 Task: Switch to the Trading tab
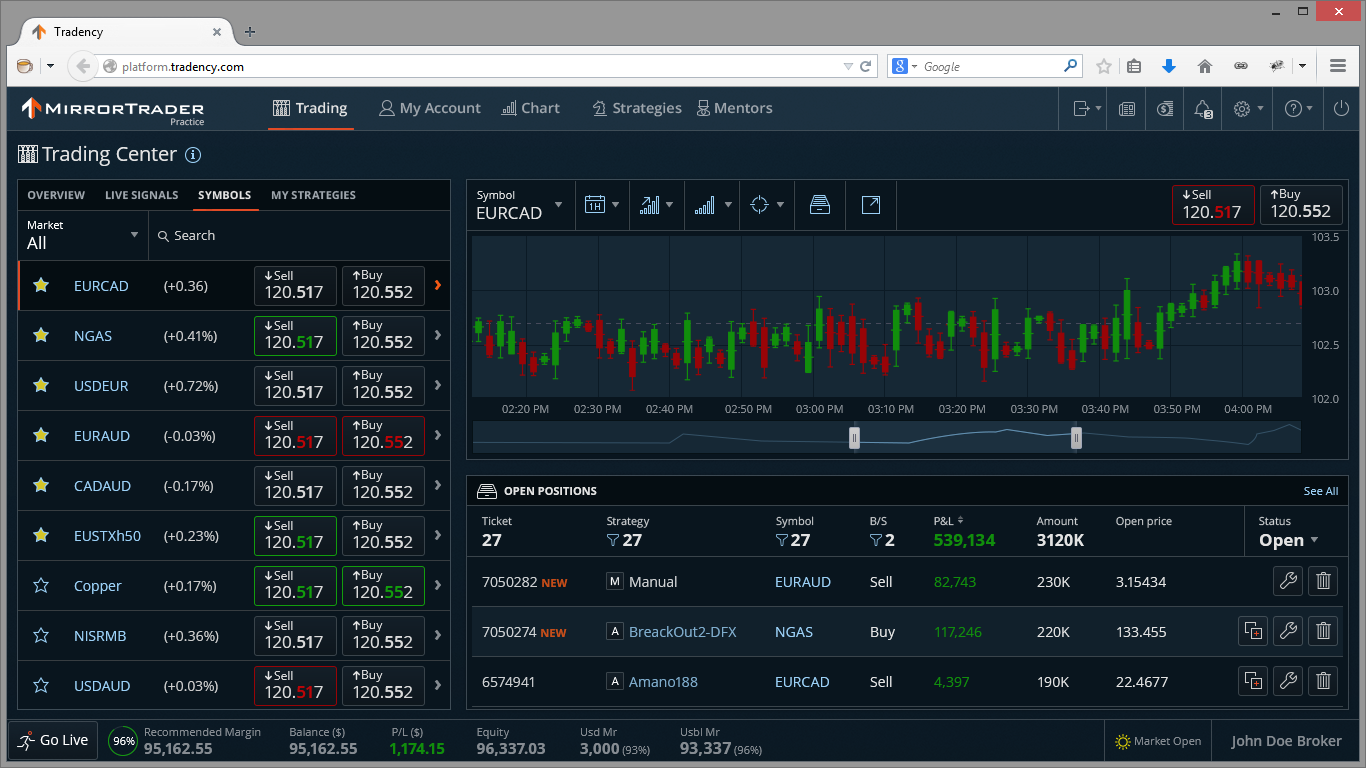click(x=310, y=108)
